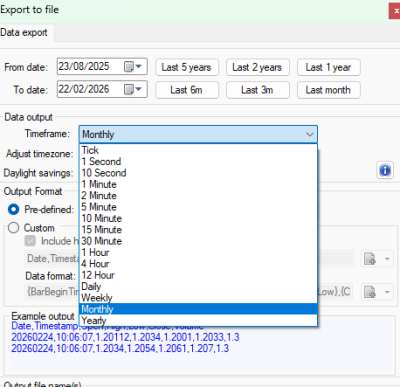The width and height of the screenshot is (400, 387).
Task: Pick 1 Hour timeframe option
Action: (198, 252)
